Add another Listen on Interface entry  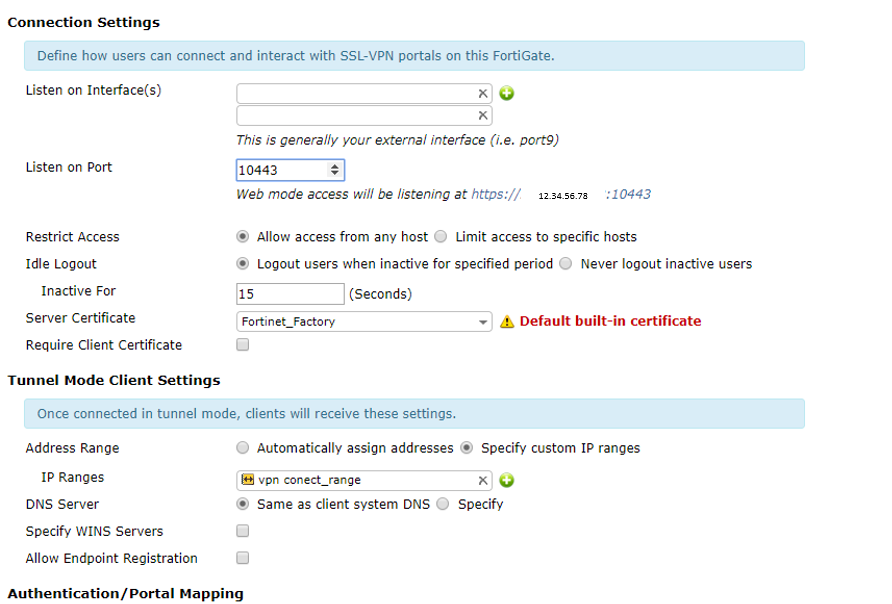pyautogui.click(x=507, y=94)
